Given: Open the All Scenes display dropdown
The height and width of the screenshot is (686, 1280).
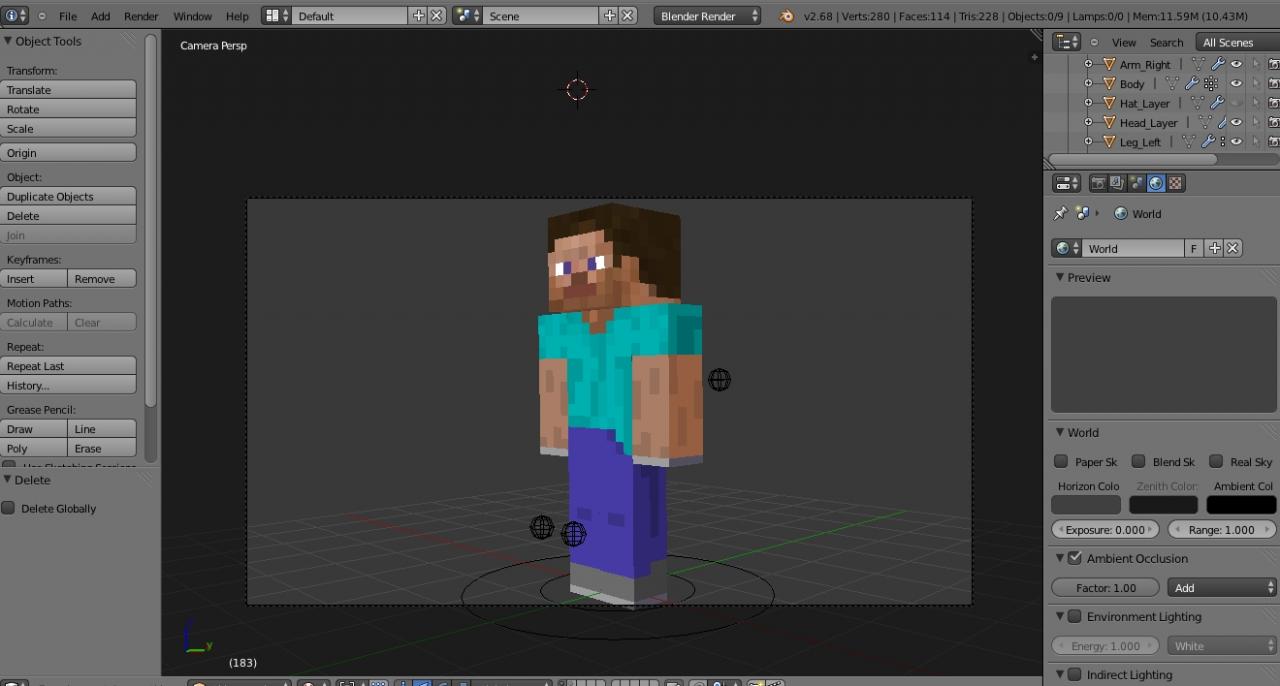Looking at the screenshot, I should coord(1228,42).
